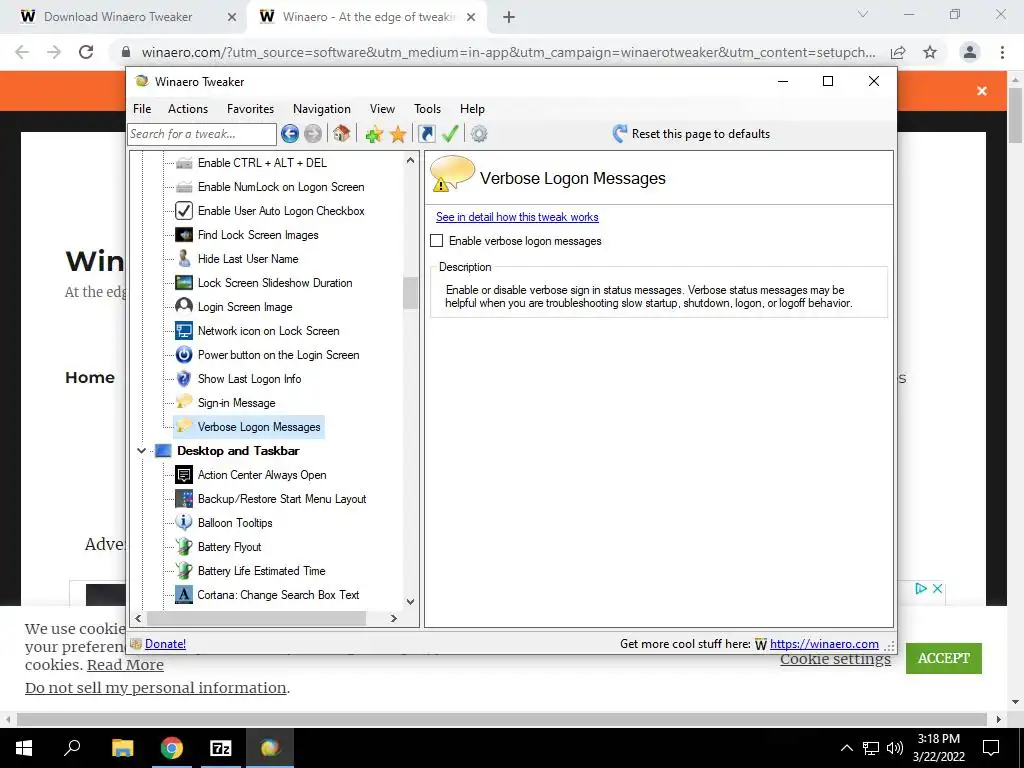Image resolution: width=1024 pixels, height=768 pixels.
Task: Show hidden tray icons chevron
Action: pyautogui.click(x=846, y=748)
